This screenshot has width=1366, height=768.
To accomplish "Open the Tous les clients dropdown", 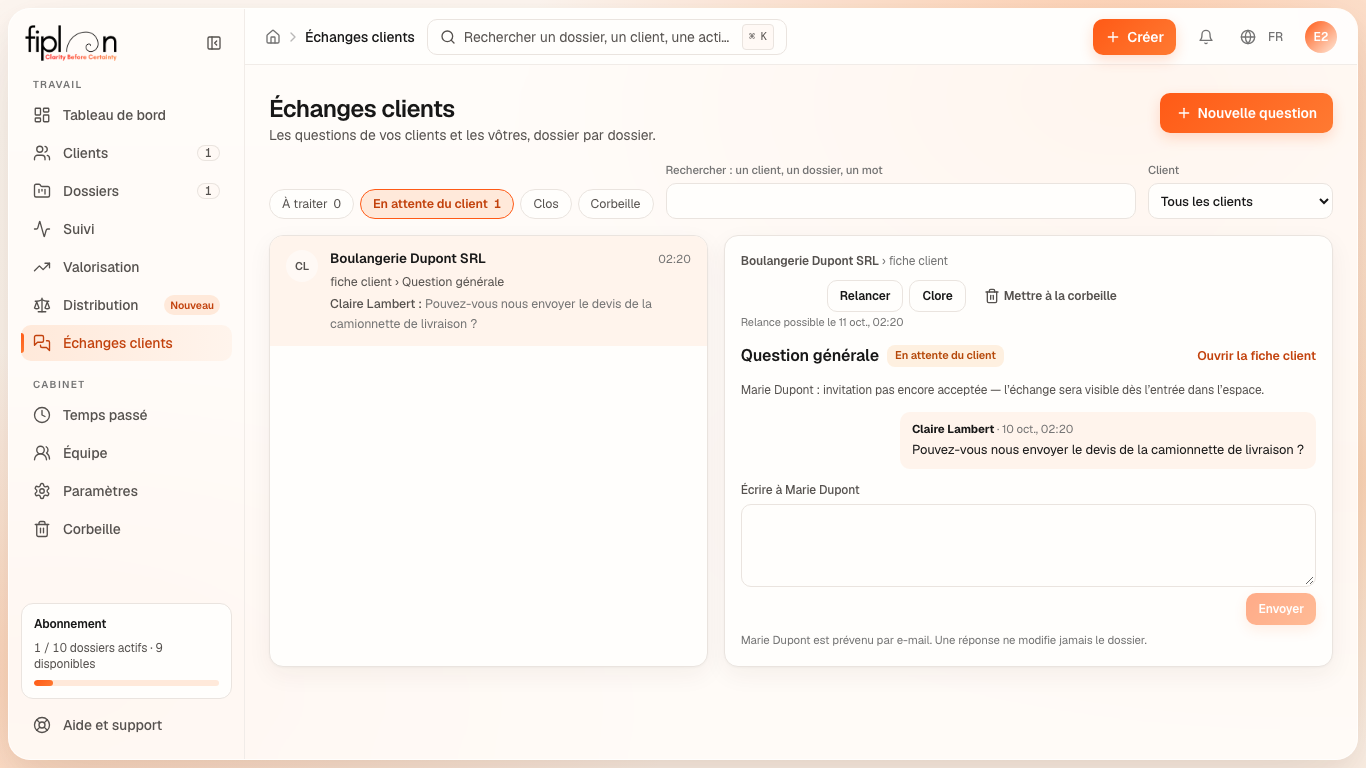I will pyautogui.click(x=1240, y=201).
